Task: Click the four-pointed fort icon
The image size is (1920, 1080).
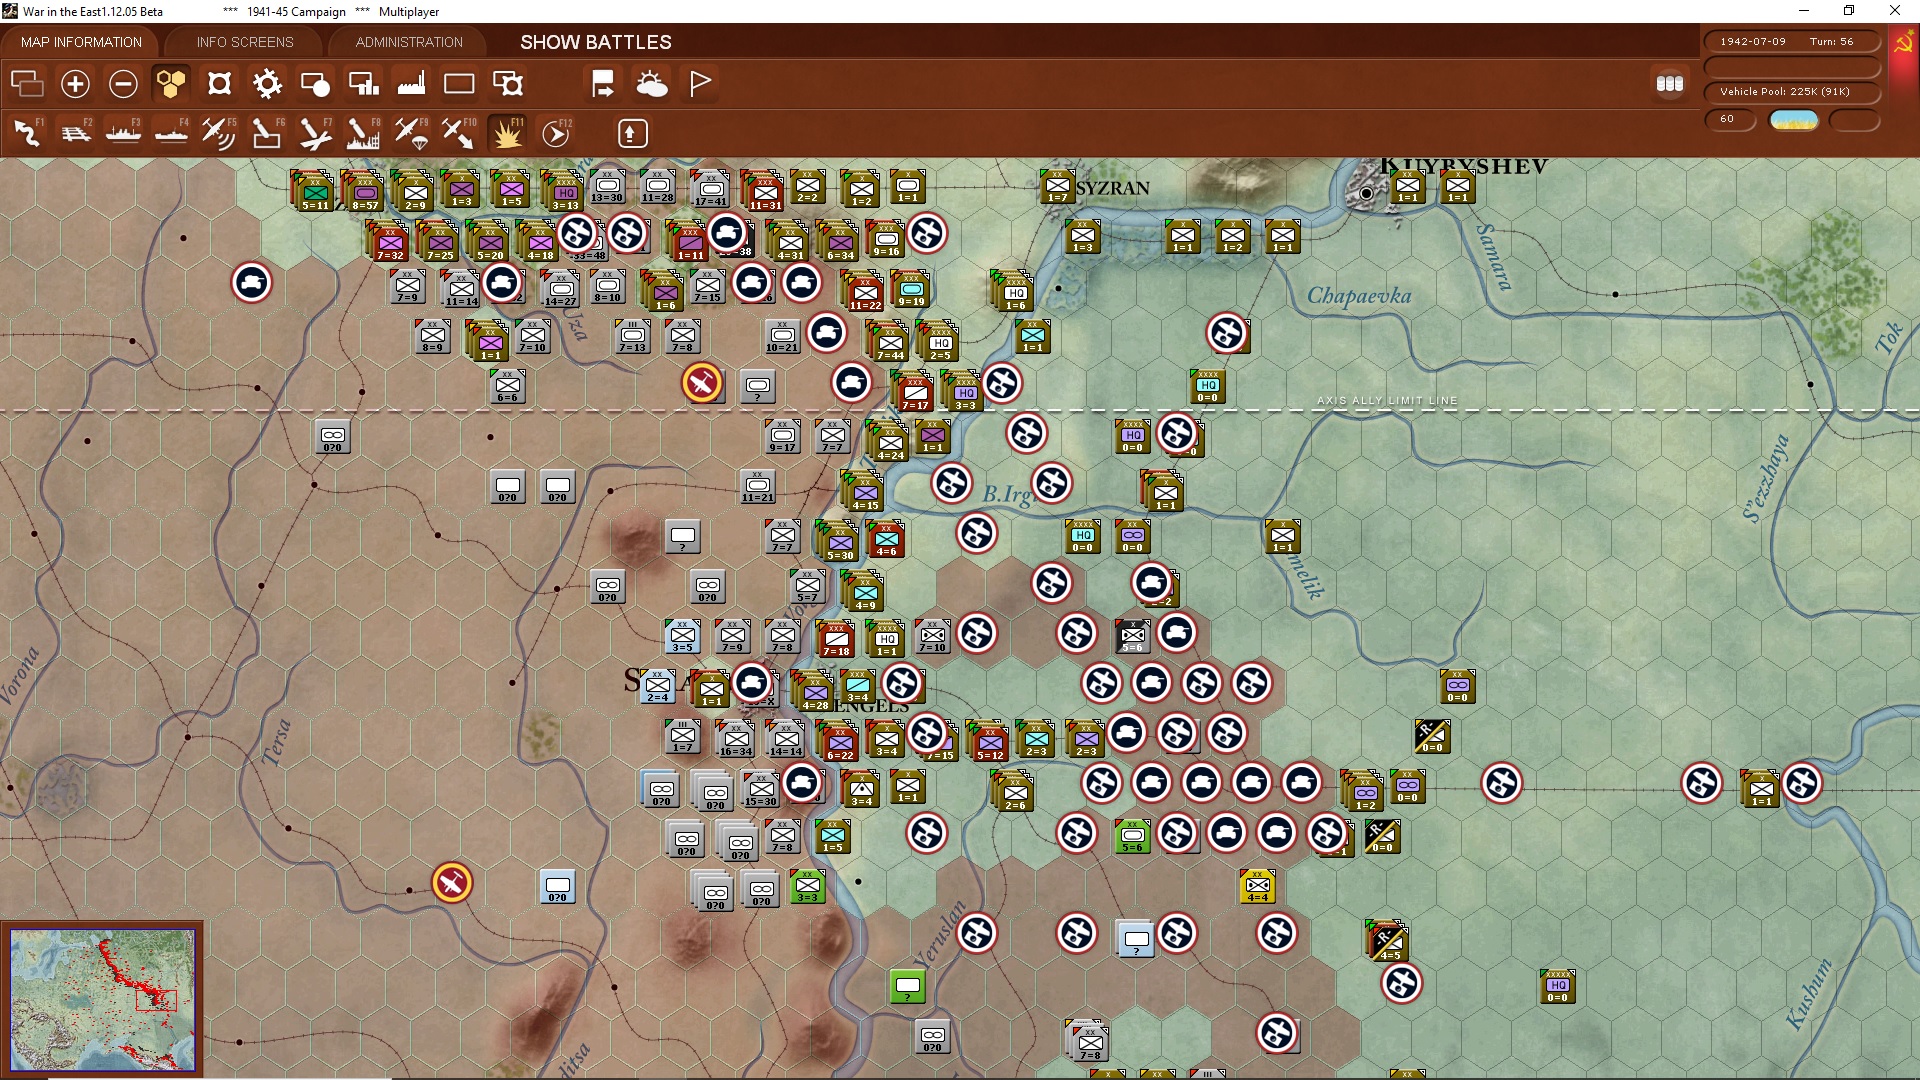Action: pyautogui.click(x=219, y=84)
